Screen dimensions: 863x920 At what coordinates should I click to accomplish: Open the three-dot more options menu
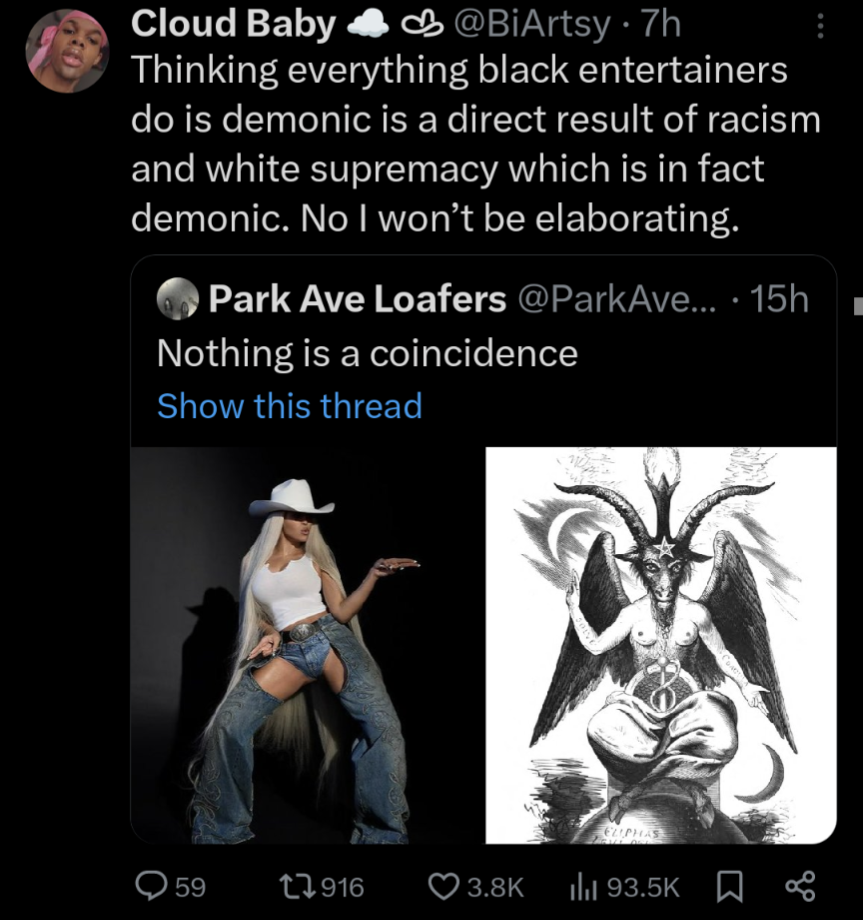821,26
